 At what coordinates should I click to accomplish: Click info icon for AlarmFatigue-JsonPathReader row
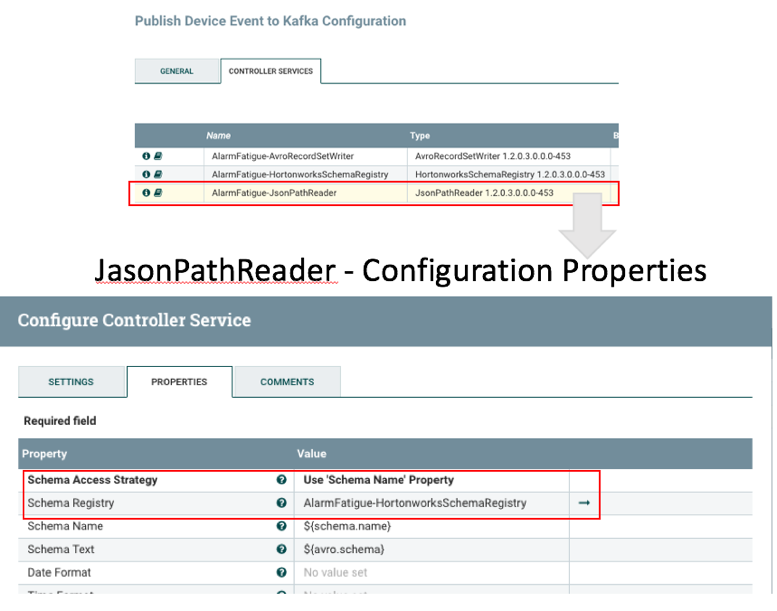click(146, 193)
